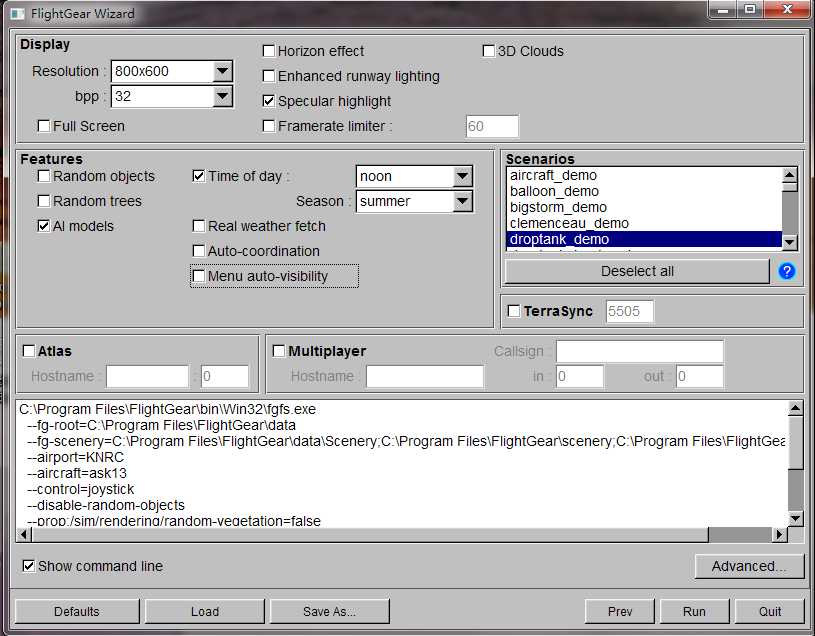
Task: Click Save As button
Action: click(x=330, y=612)
